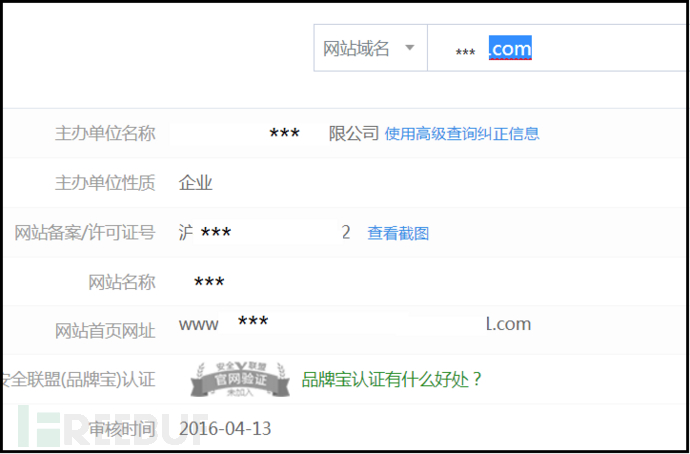
Task: Select the 网站备案/许可证号 label
Action: 85,233
